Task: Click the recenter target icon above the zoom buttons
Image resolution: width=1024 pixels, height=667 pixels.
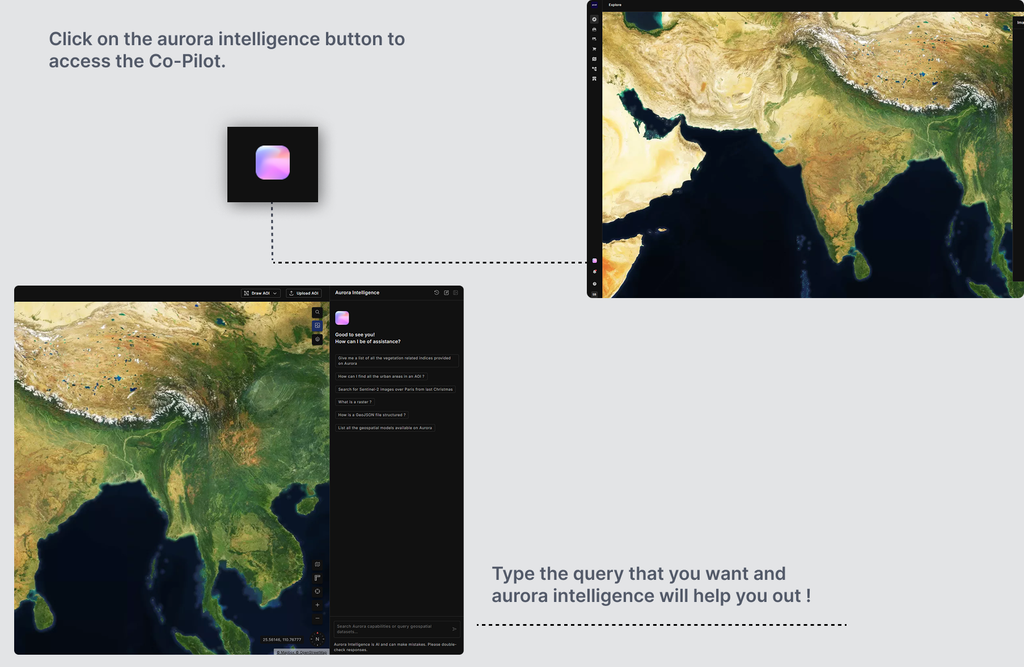Action: click(317, 591)
